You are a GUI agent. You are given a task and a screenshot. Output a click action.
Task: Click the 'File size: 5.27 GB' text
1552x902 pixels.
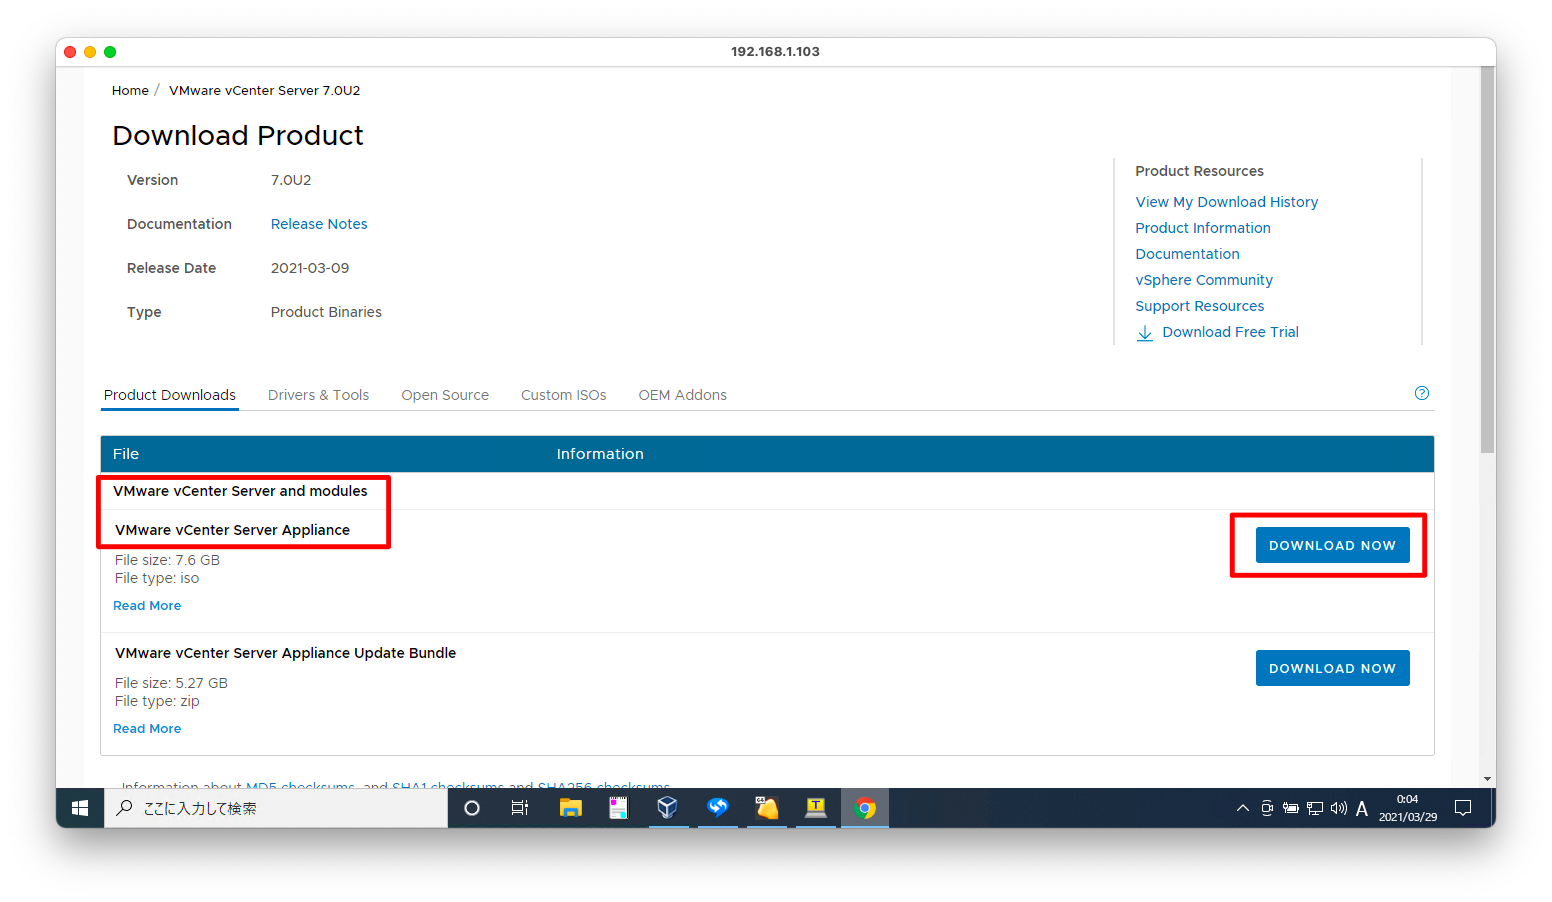pos(171,683)
